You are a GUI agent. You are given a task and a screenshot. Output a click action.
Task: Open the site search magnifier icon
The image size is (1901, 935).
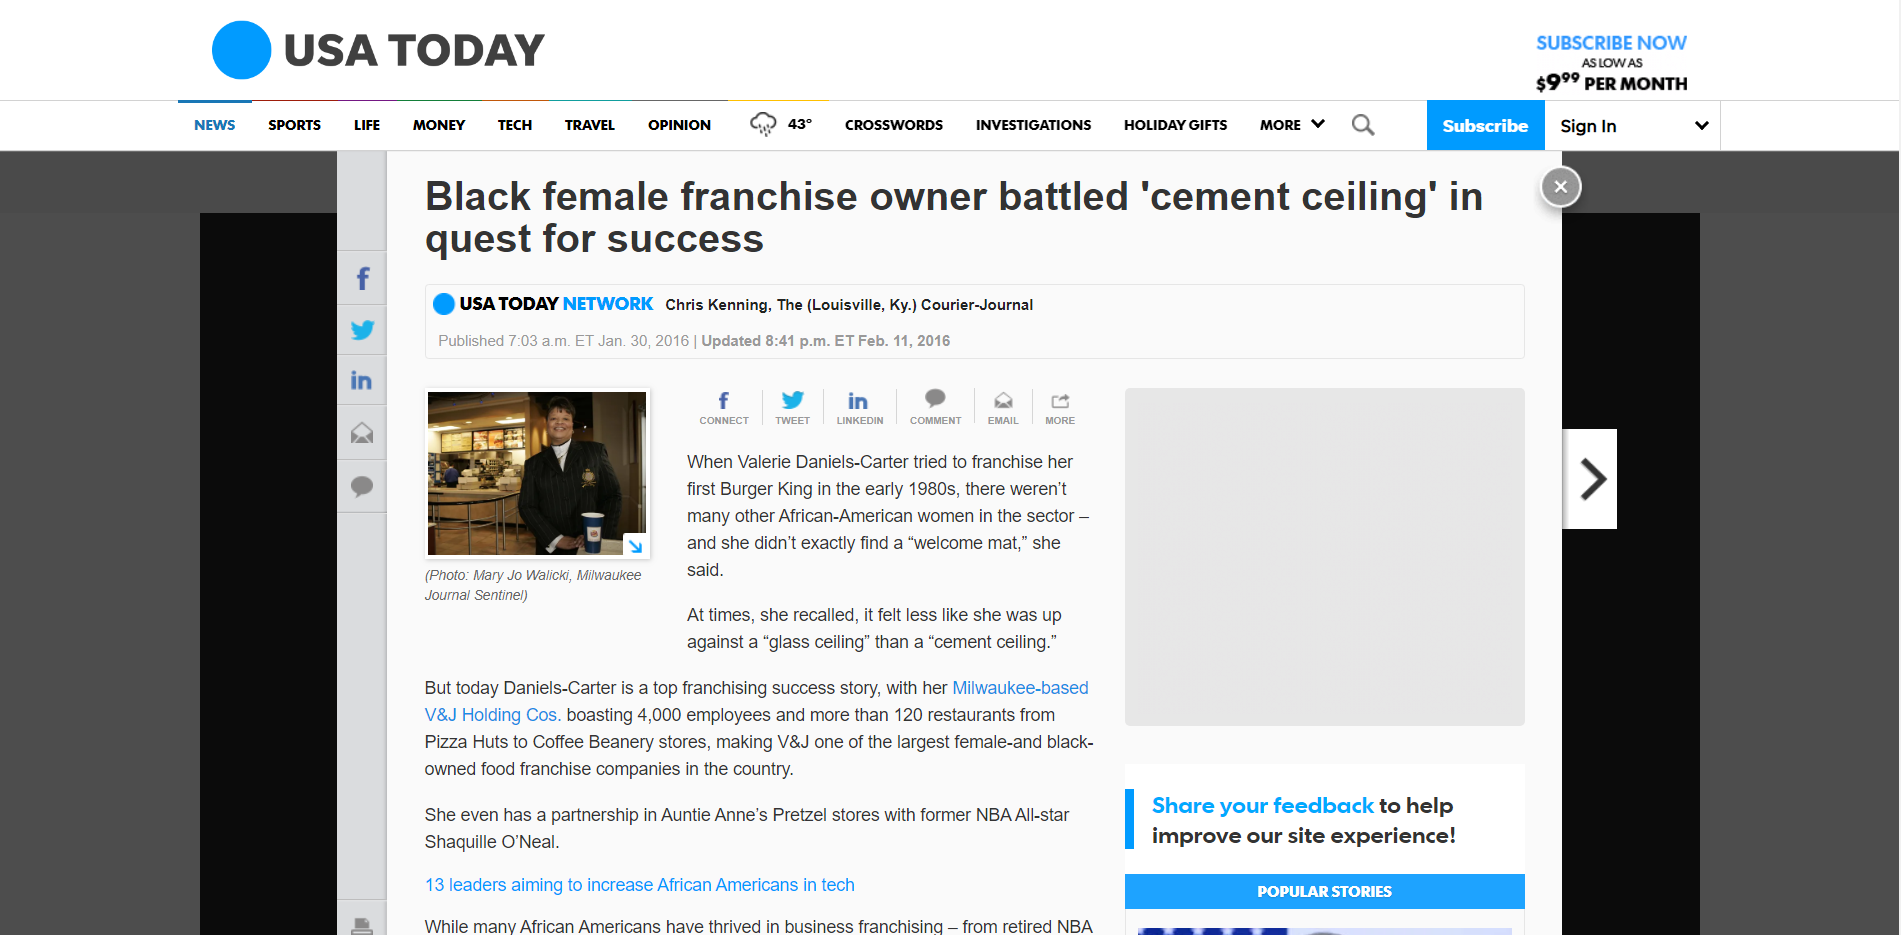click(x=1363, y=125)
